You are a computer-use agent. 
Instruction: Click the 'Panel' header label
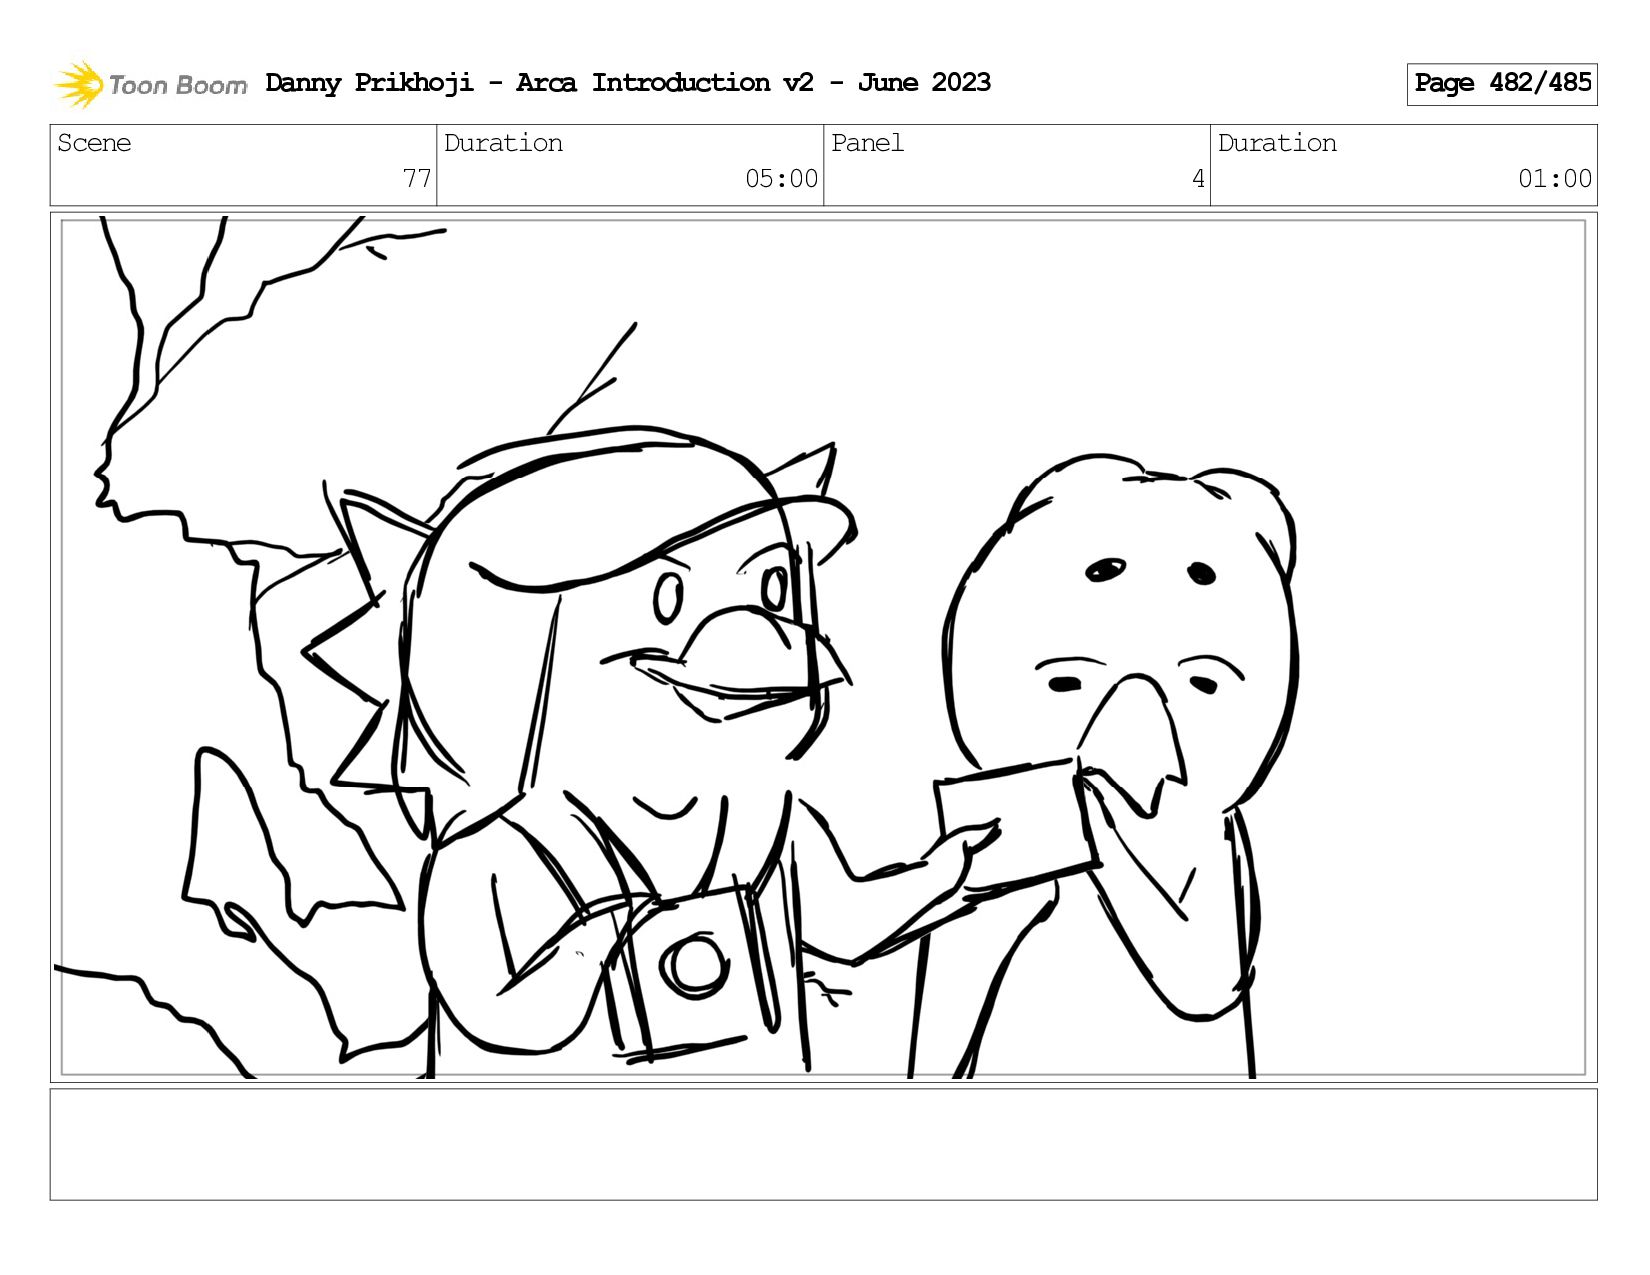[867, 143]
